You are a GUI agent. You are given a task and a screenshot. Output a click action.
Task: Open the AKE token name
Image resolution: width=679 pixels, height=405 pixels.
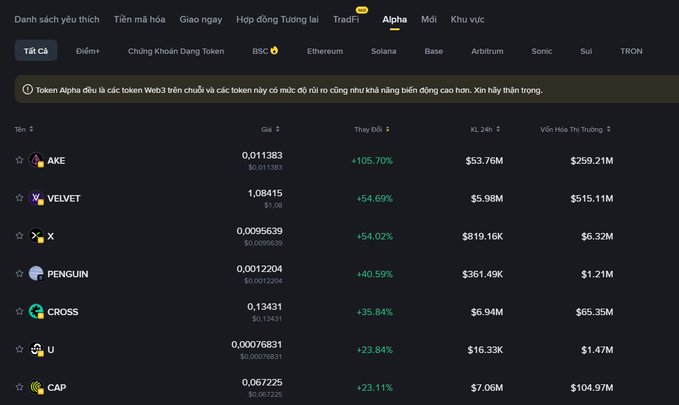(56, 161)
